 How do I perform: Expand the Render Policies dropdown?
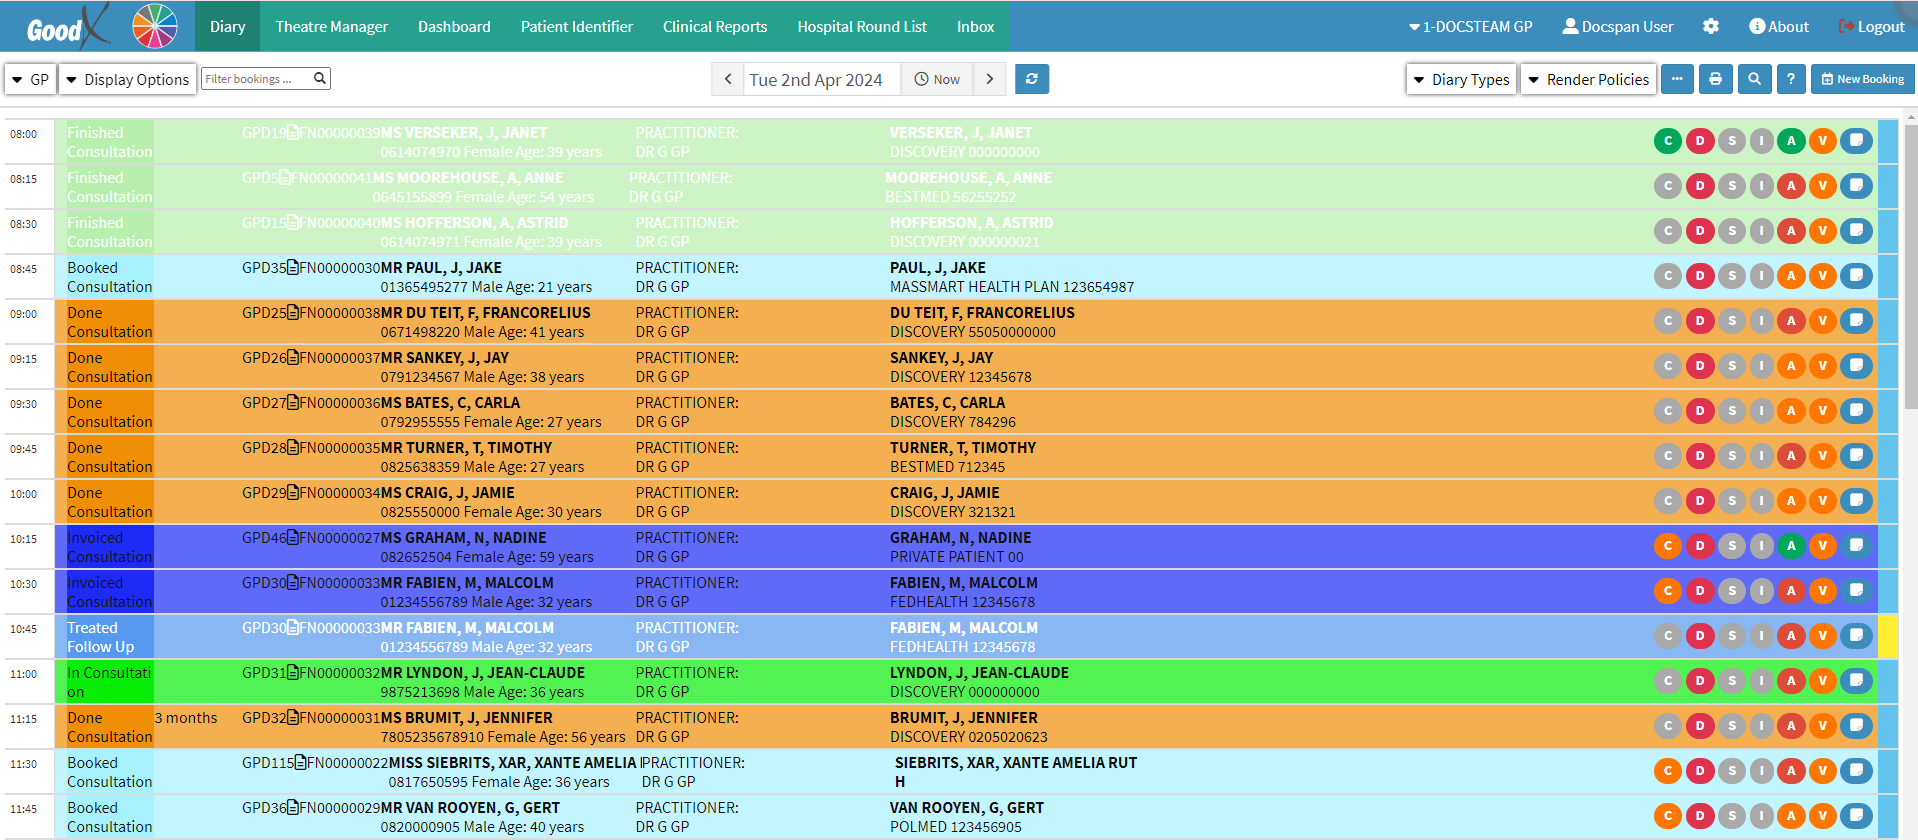(1588, 79)
